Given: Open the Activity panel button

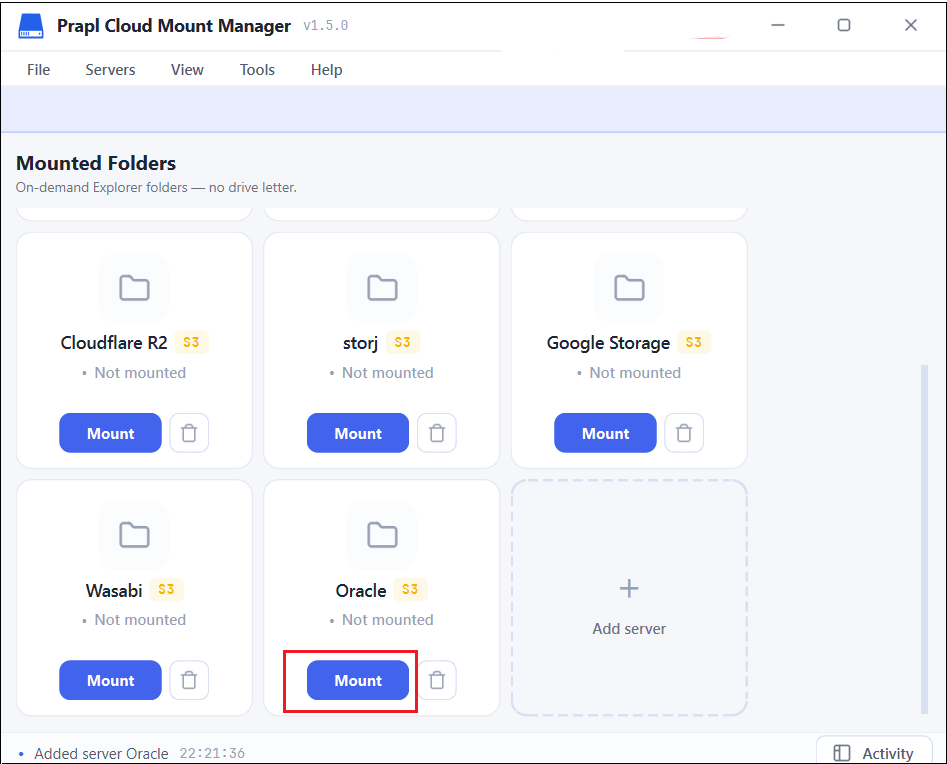Looking at the screenshot, I should coord(874,752).
